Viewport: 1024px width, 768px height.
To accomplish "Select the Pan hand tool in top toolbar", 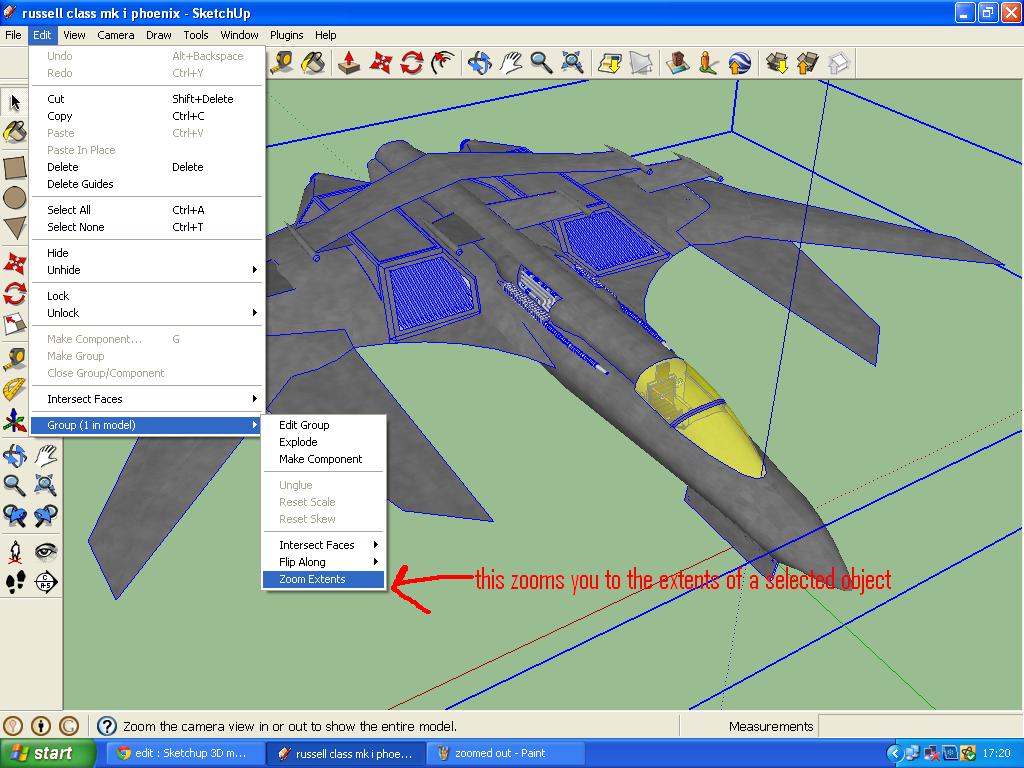I will [x=511, y=63].
